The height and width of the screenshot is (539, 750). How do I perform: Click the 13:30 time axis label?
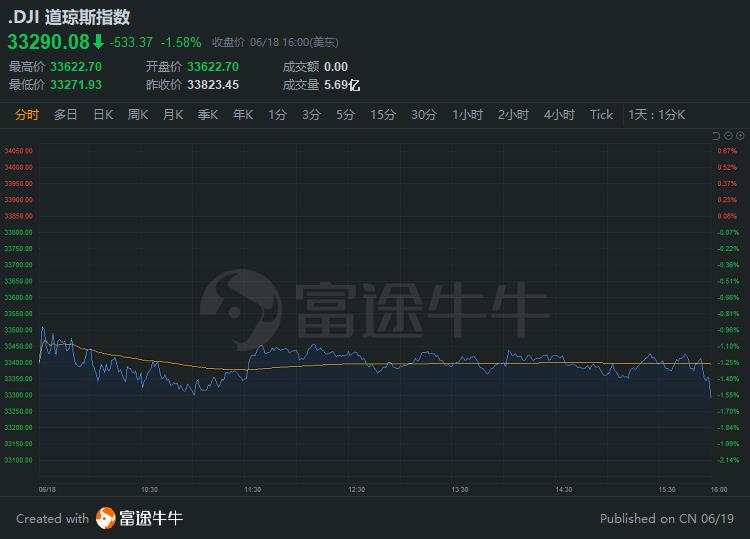click(x=460, y=490)
